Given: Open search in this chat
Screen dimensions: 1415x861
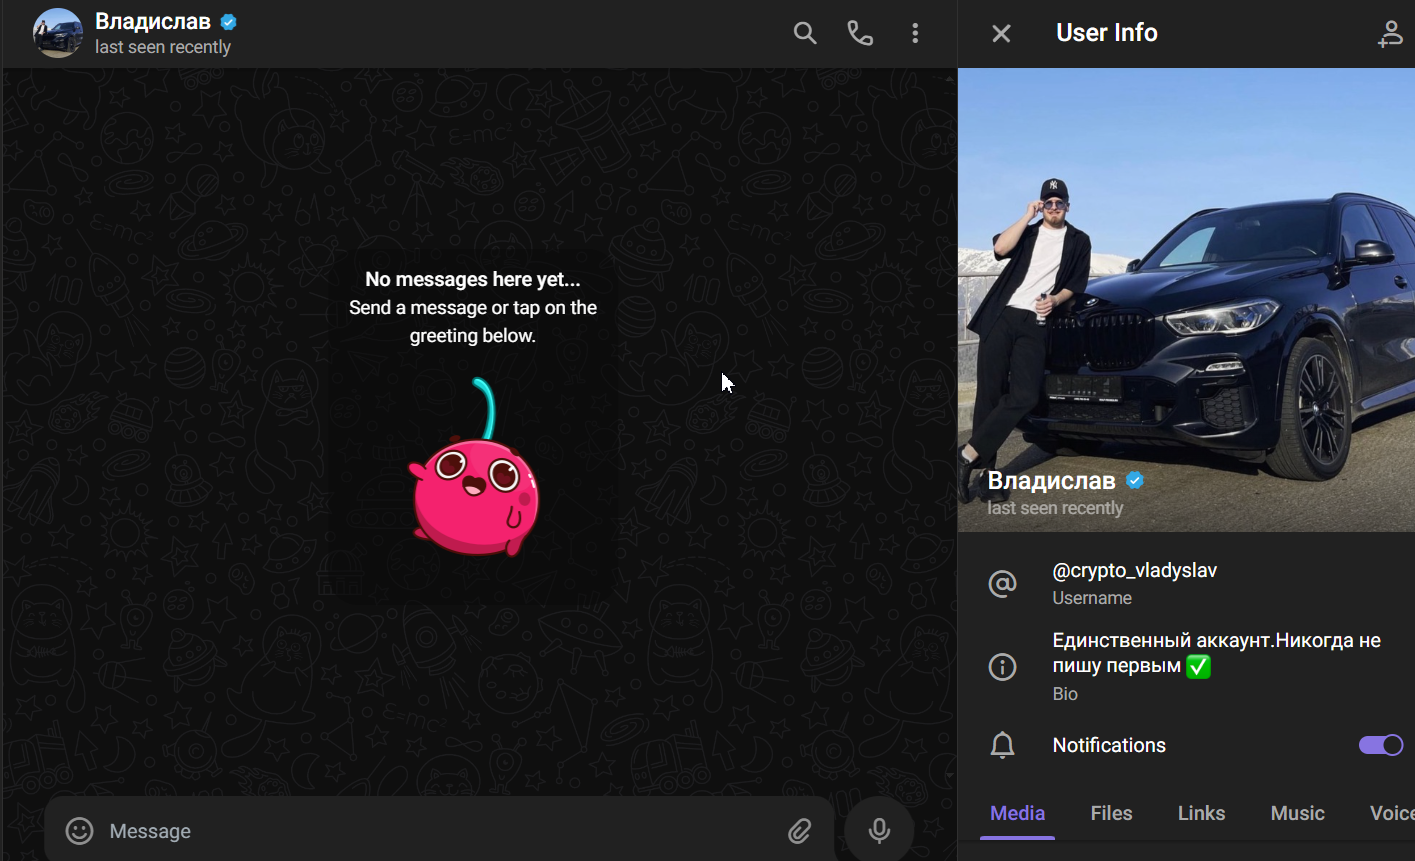Looking at the screenshot, I should tap(805, 33).
